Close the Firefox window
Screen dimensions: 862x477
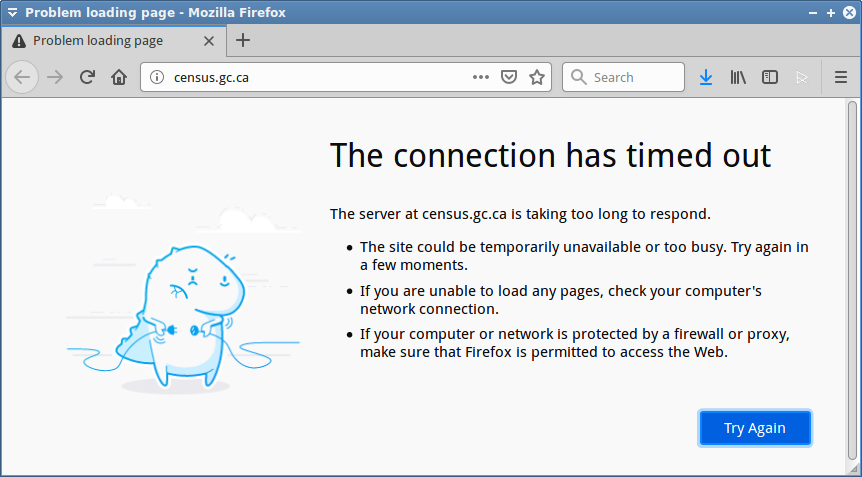[x=849, y=12]
